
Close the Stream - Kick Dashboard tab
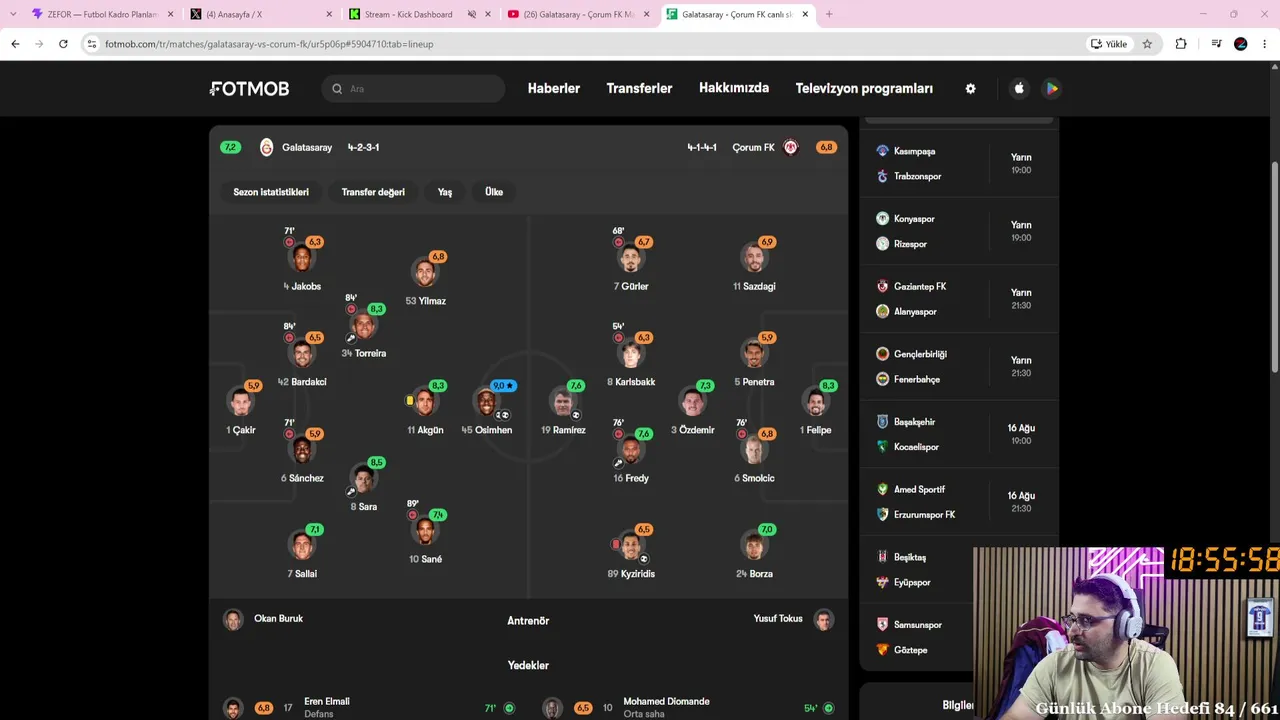click(489, 15)
